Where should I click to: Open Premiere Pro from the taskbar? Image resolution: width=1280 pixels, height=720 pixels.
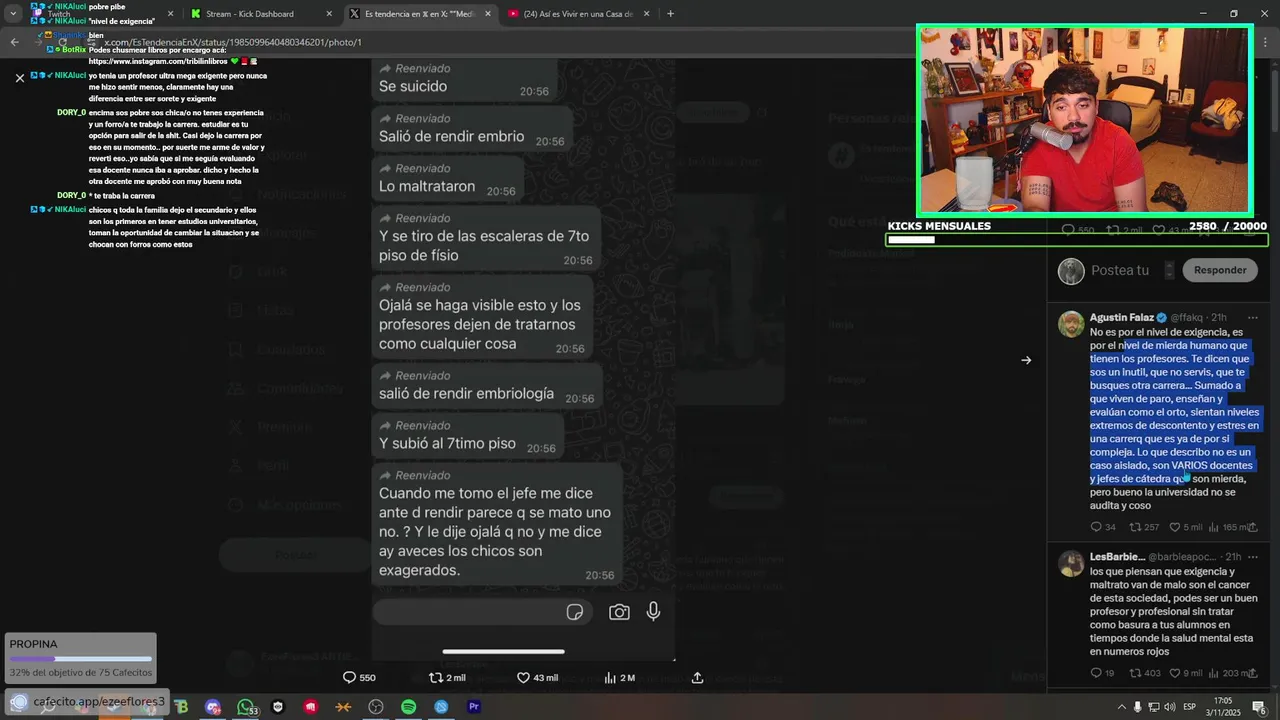[x=474, y=707]
